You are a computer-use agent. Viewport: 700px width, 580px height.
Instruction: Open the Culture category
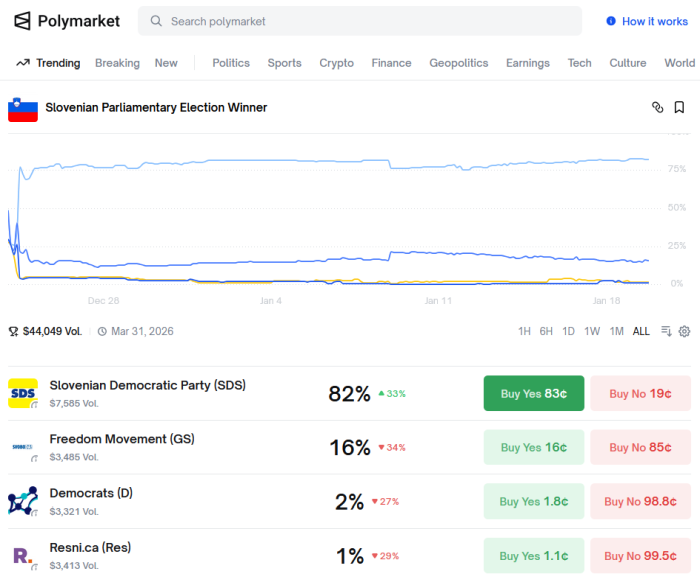[x=628, y=63]
